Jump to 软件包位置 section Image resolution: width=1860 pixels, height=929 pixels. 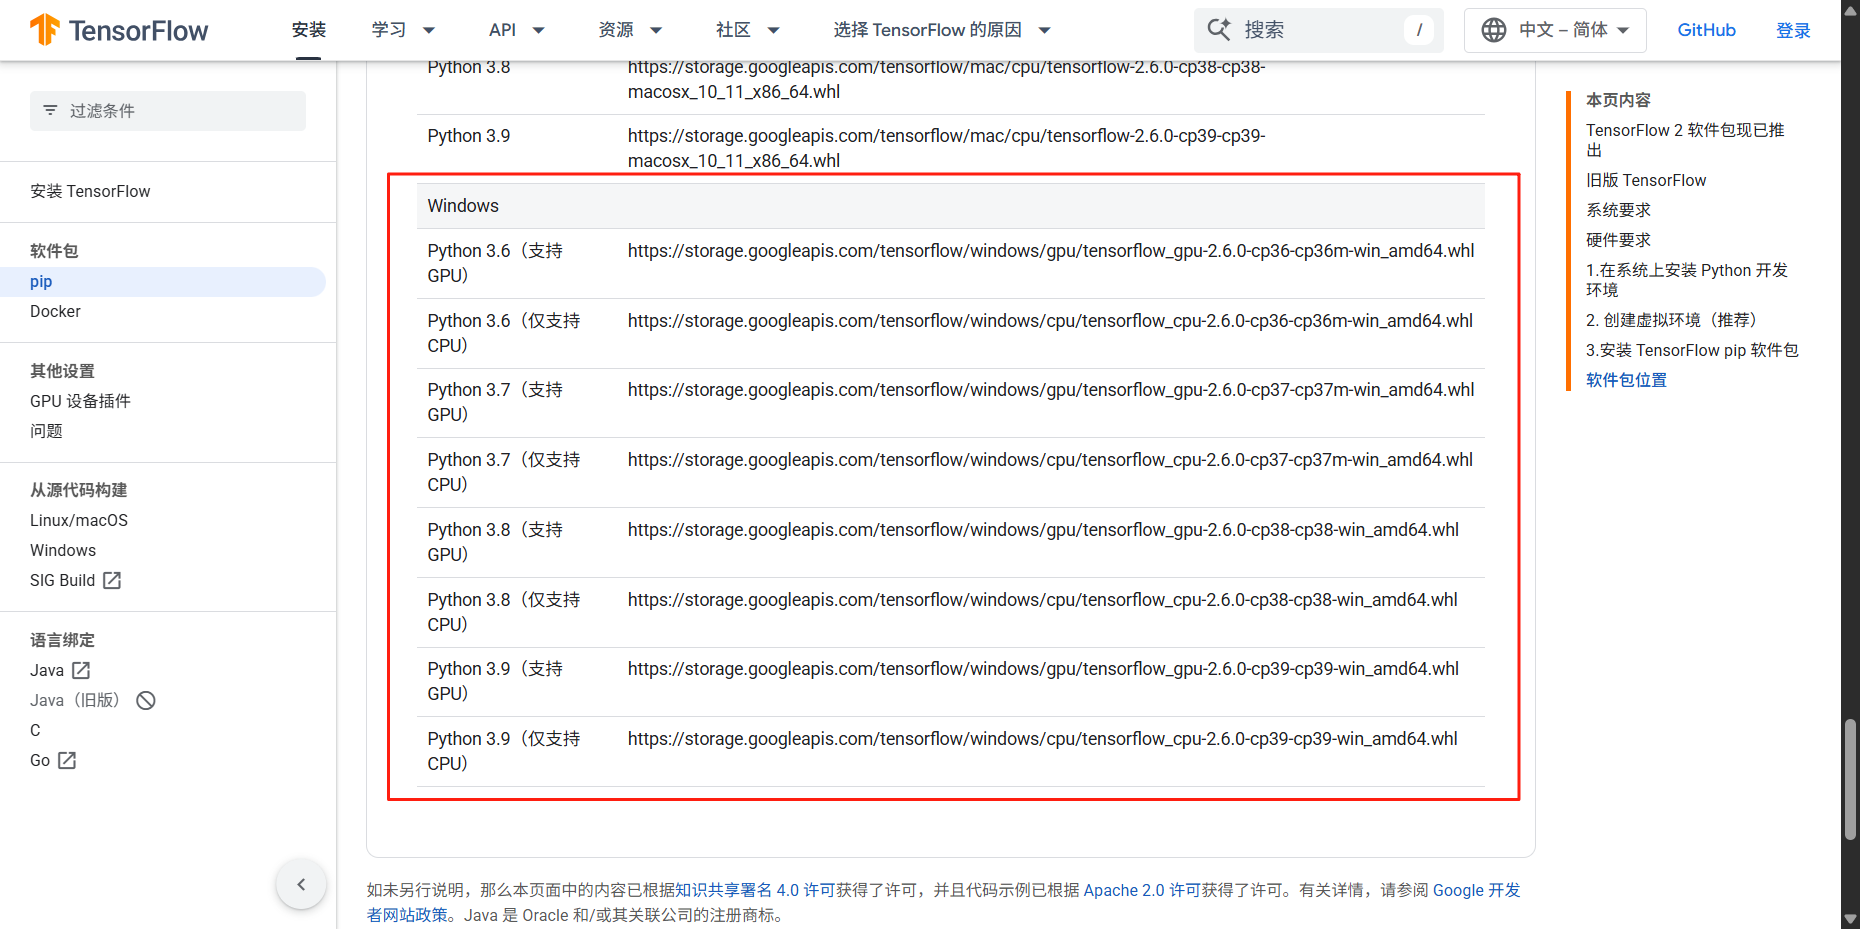pyautogui.click(x=1626, y=380)
